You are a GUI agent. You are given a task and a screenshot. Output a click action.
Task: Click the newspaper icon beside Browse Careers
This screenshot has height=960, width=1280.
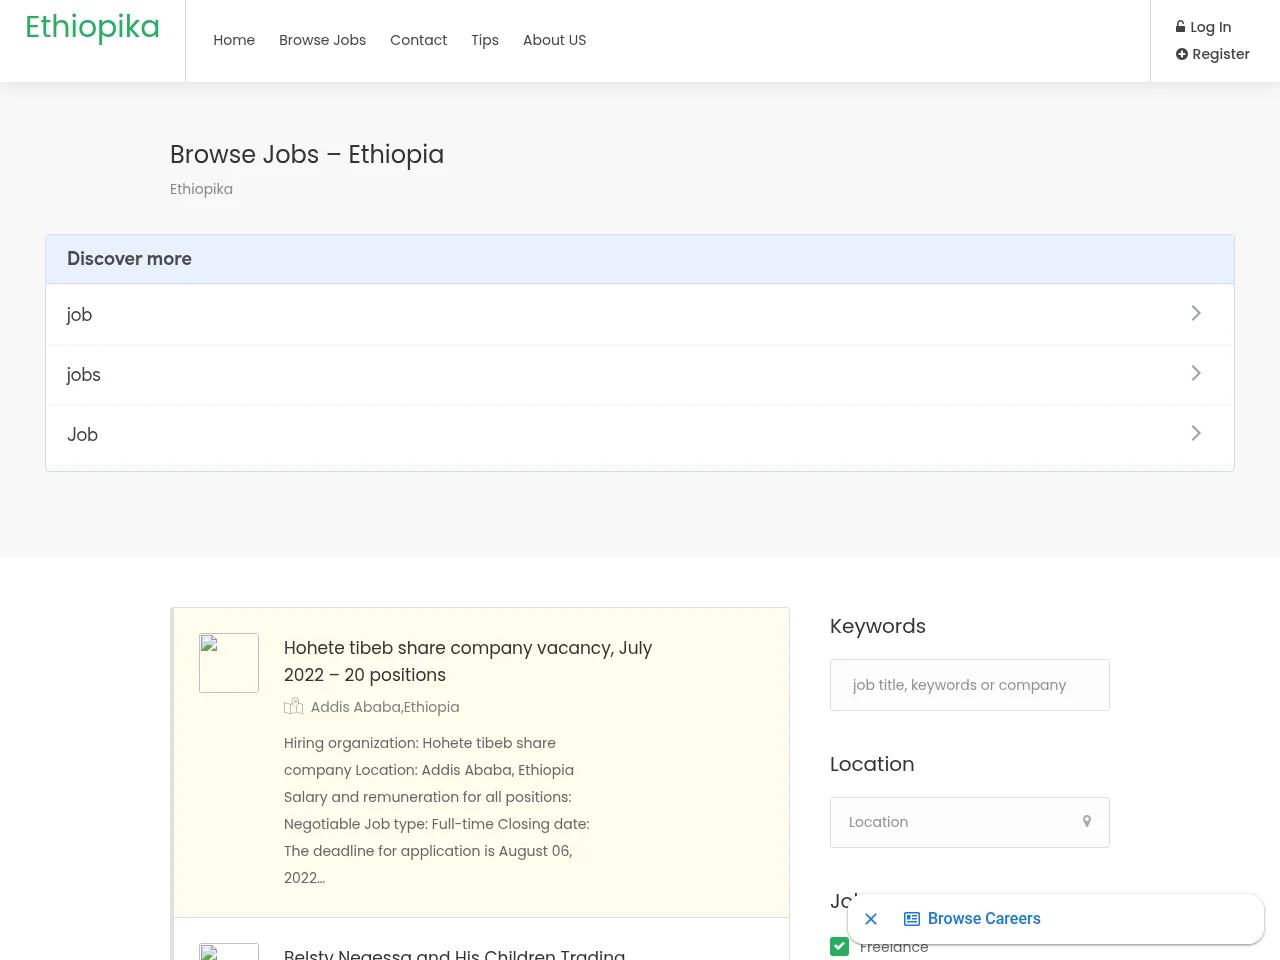click(x=912, y=919)
